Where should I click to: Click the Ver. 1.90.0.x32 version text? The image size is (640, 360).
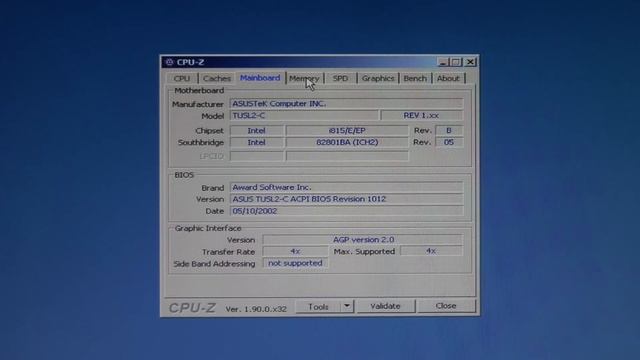pos(256,309)
